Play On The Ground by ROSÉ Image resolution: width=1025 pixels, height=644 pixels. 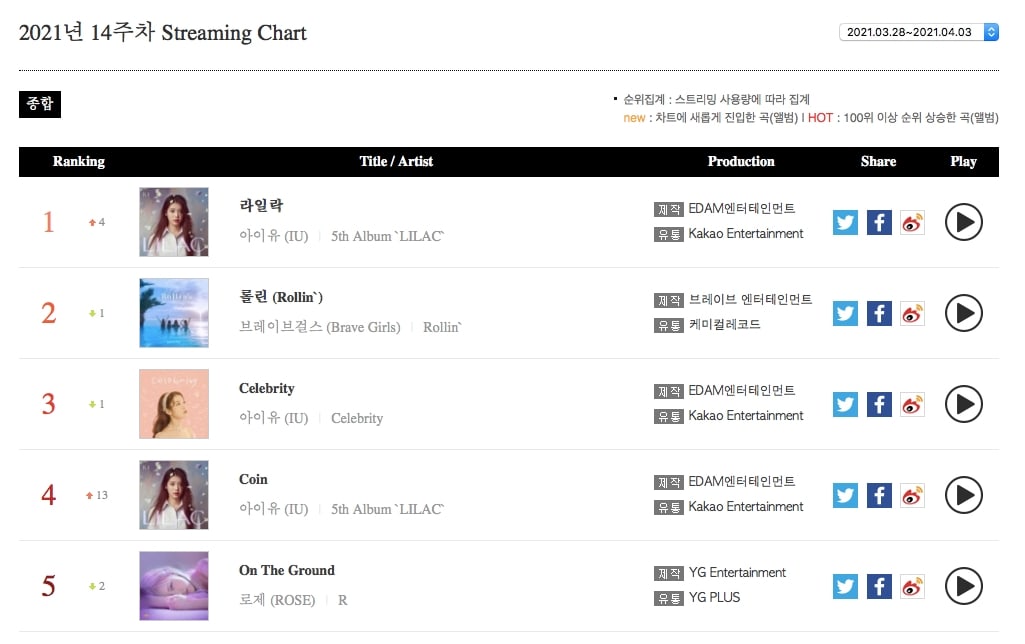click(x=964, y=586)
